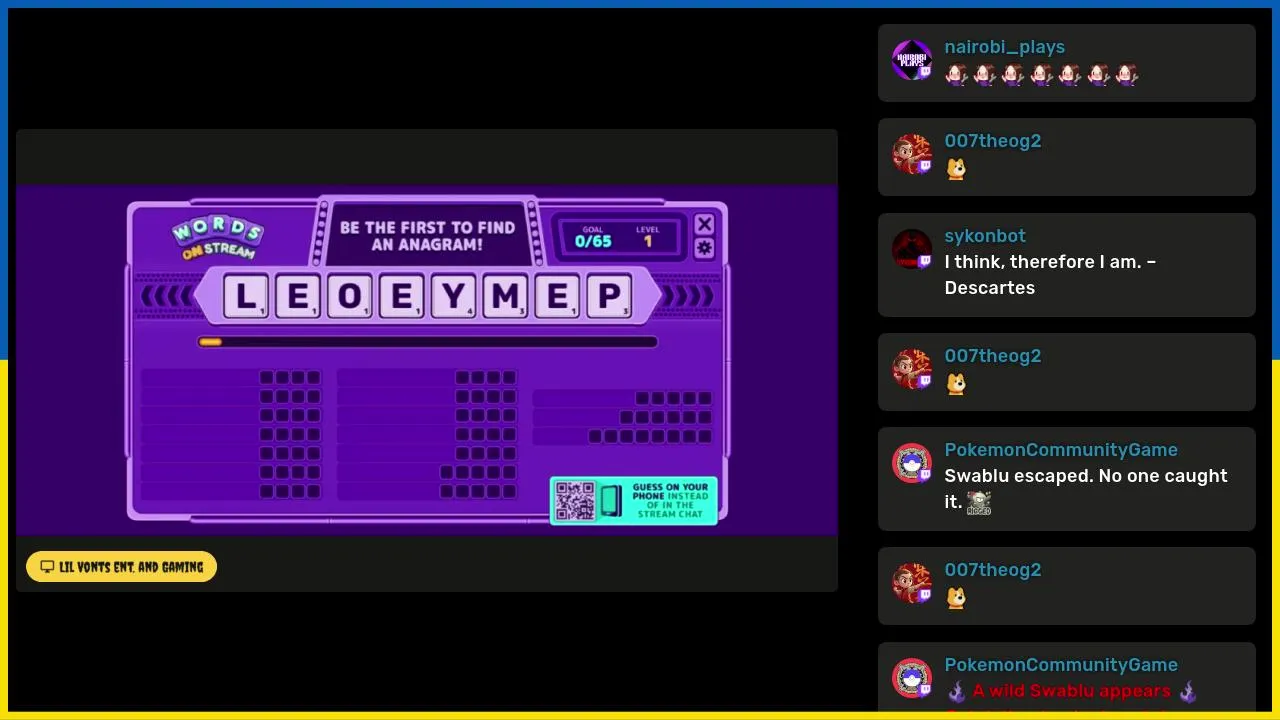The image size is (1280, 720).
Task: Click the Lil Vonts Ent. and Gaming badge
Action: pos(121,567)
